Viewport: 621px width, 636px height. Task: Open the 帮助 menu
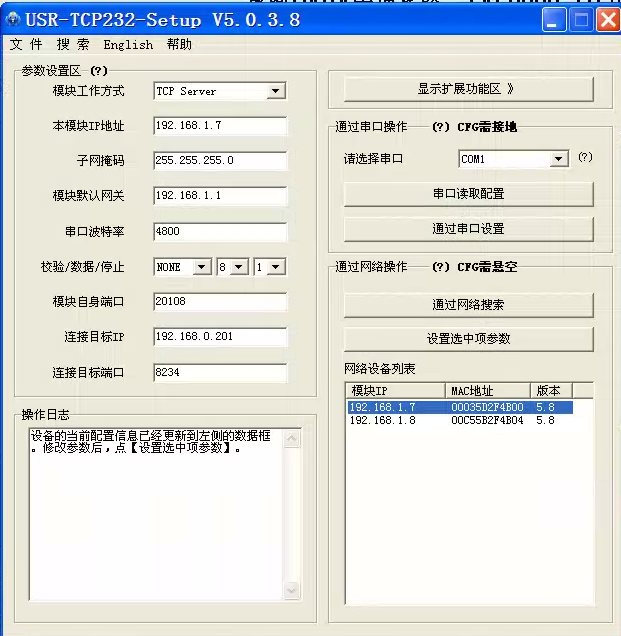(179, 44)
